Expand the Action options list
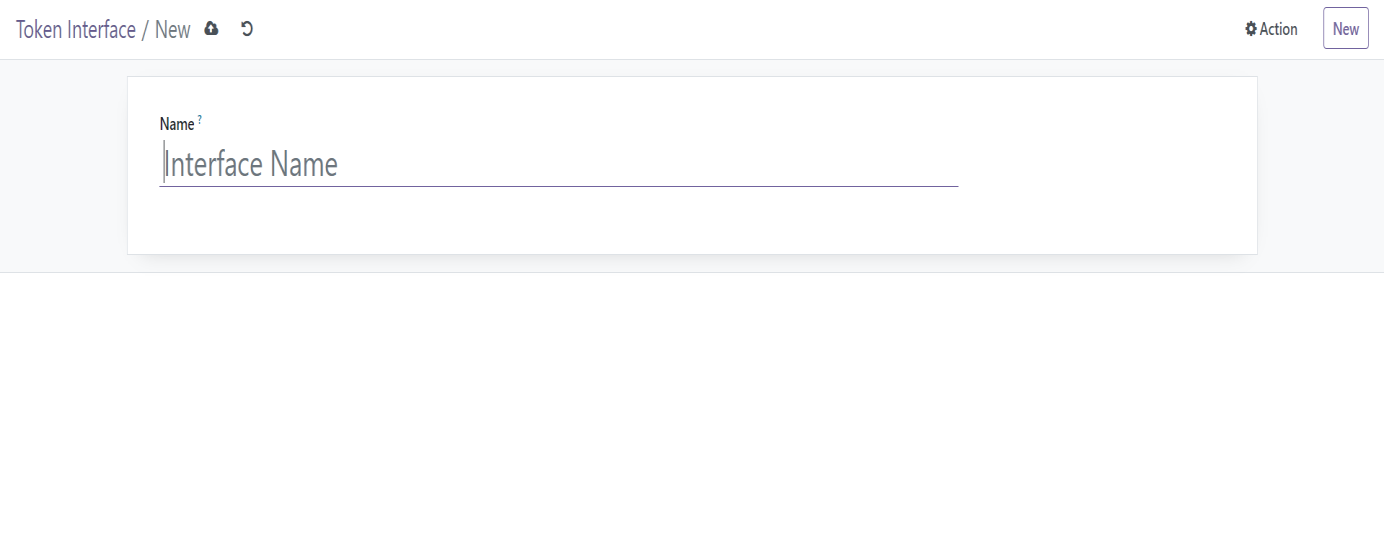1384x560 pixels. point(1271,29)
